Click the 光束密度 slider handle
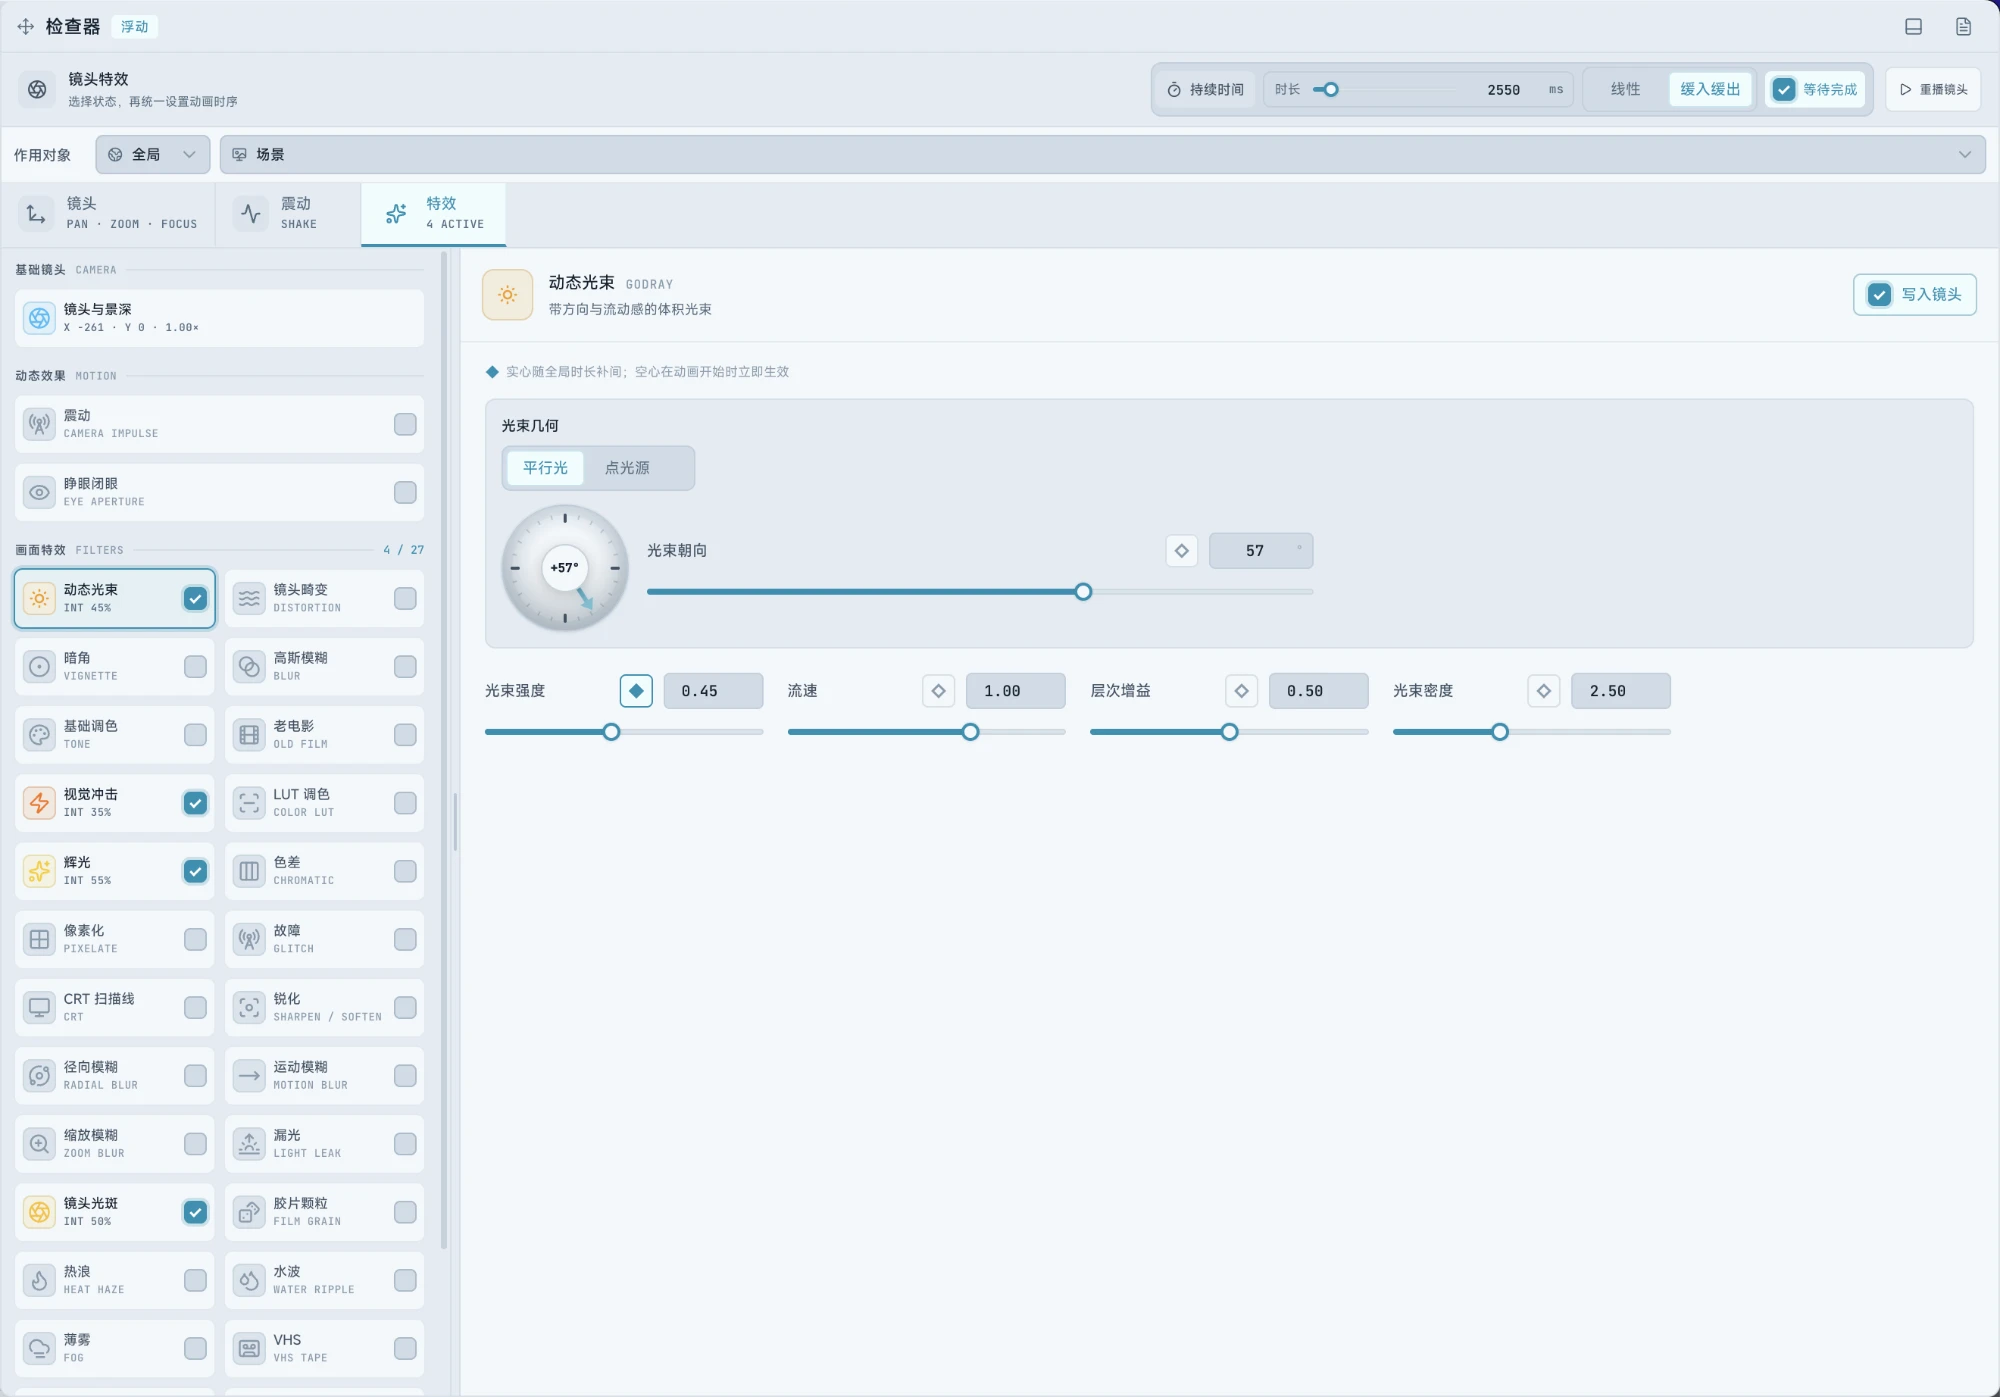 click(x=1500, y=732)
